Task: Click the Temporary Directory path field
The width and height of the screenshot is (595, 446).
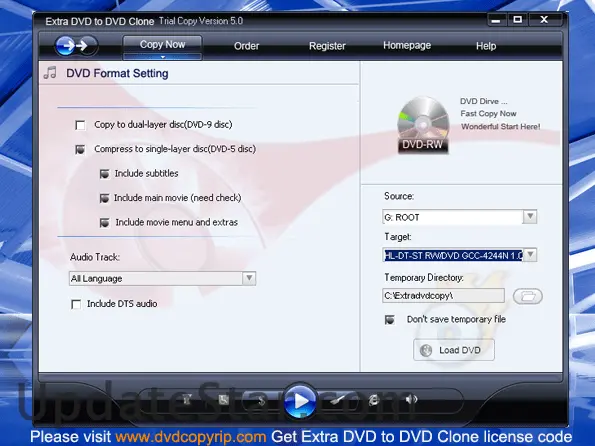Action: click(x=443, y=296)
